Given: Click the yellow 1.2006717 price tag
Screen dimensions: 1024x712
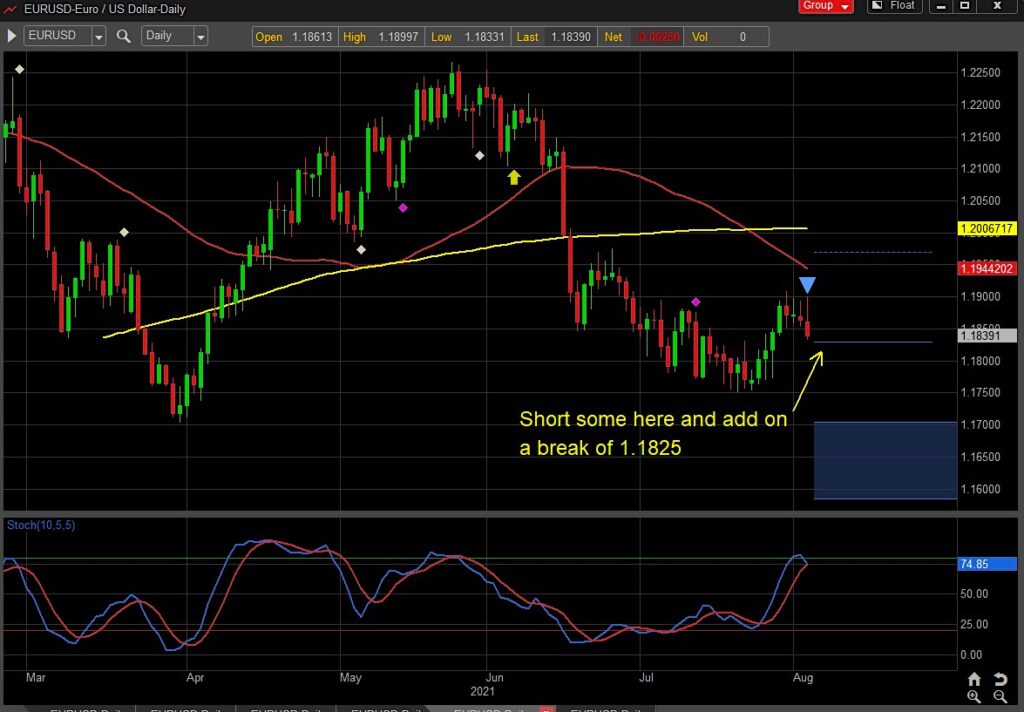Looking at the screenshot, I should pyautogui.click(x=987, y=229).
